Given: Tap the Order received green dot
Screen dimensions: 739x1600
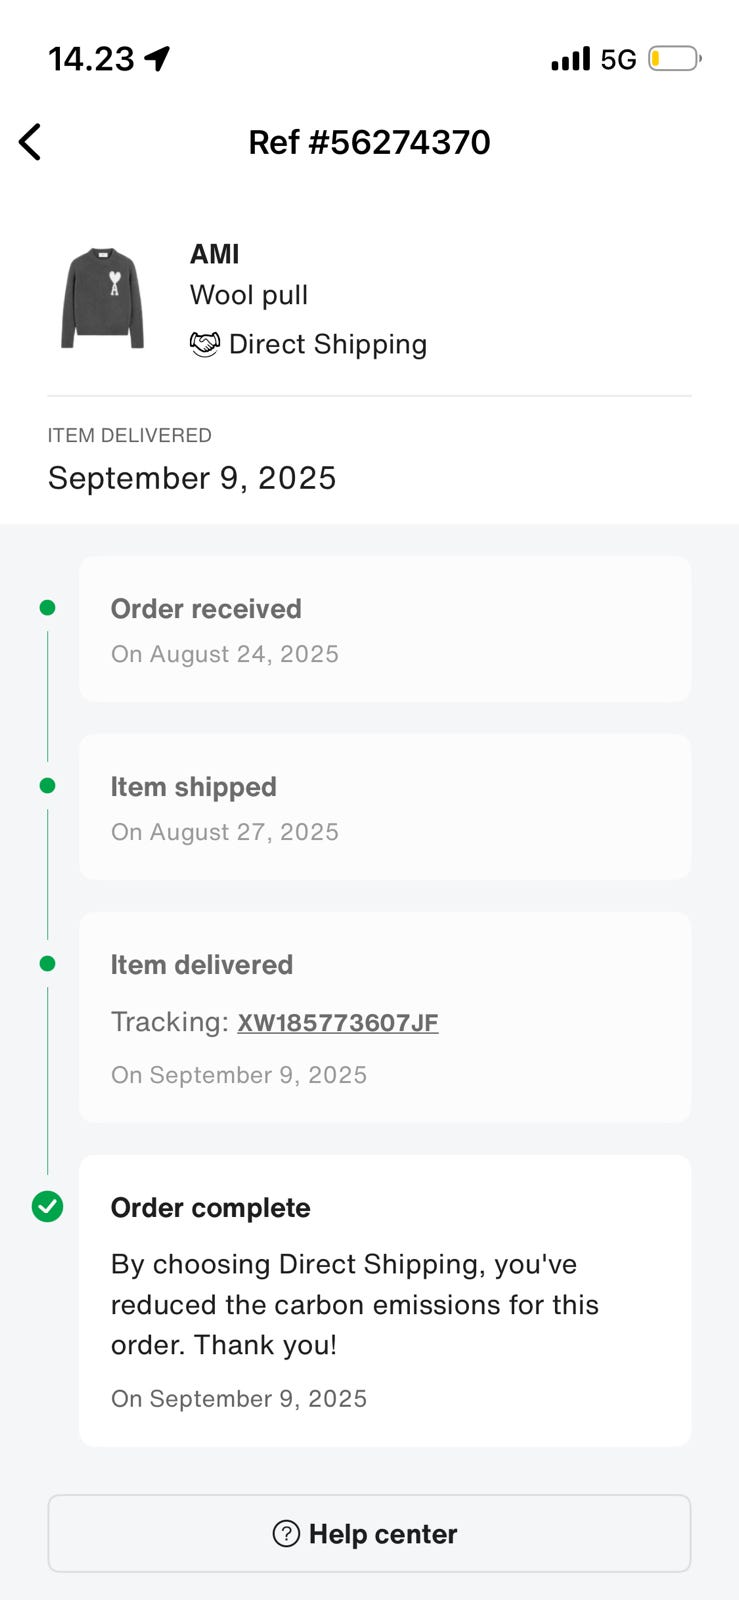Looking at the screenshot, I should [47, 608].
